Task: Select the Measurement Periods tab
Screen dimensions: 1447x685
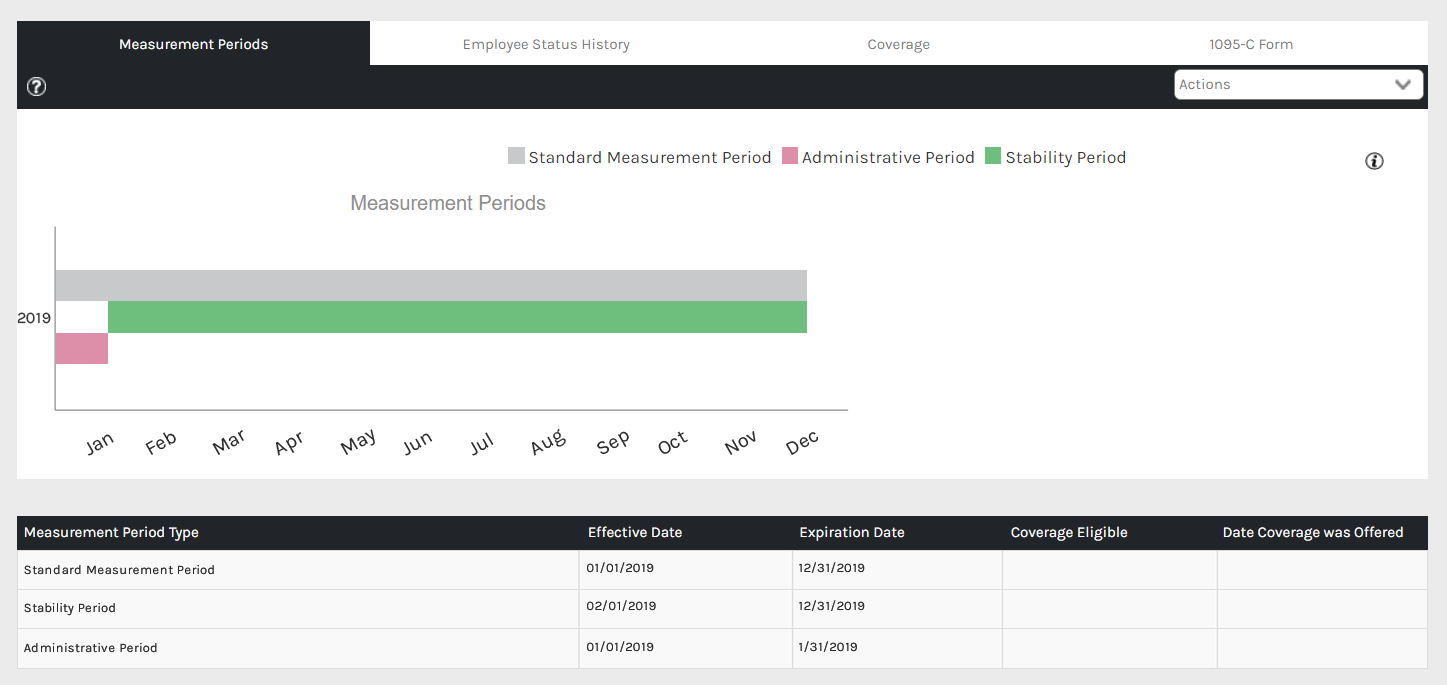Action: coord(193,44)
